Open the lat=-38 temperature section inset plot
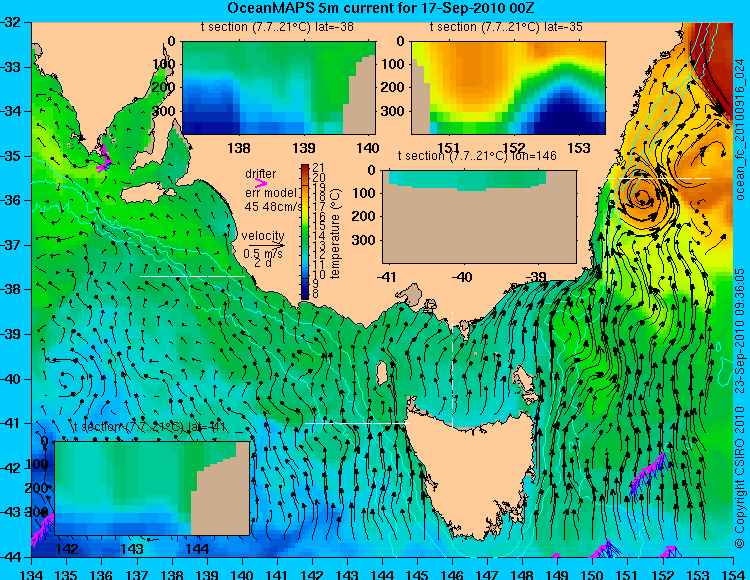 [279, 88]
